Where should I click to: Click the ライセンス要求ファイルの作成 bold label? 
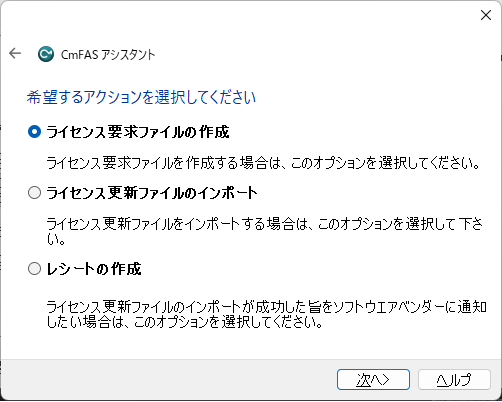[138, 132]
